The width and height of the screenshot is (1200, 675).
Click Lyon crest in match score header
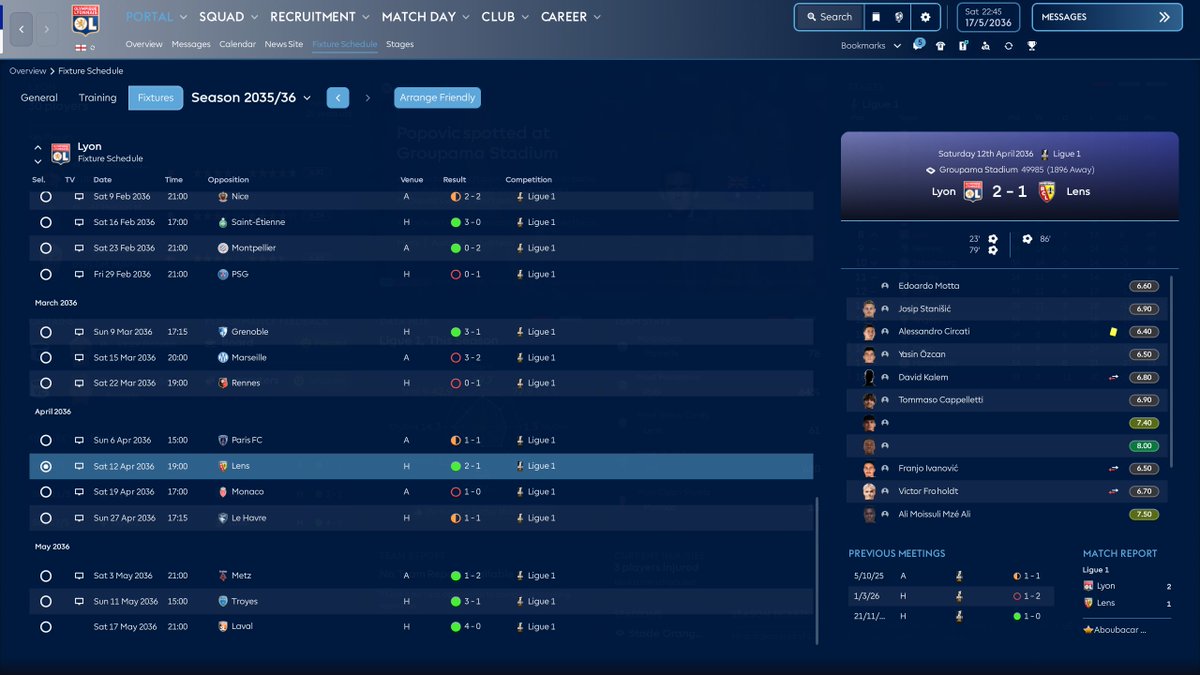click(973, 191)
